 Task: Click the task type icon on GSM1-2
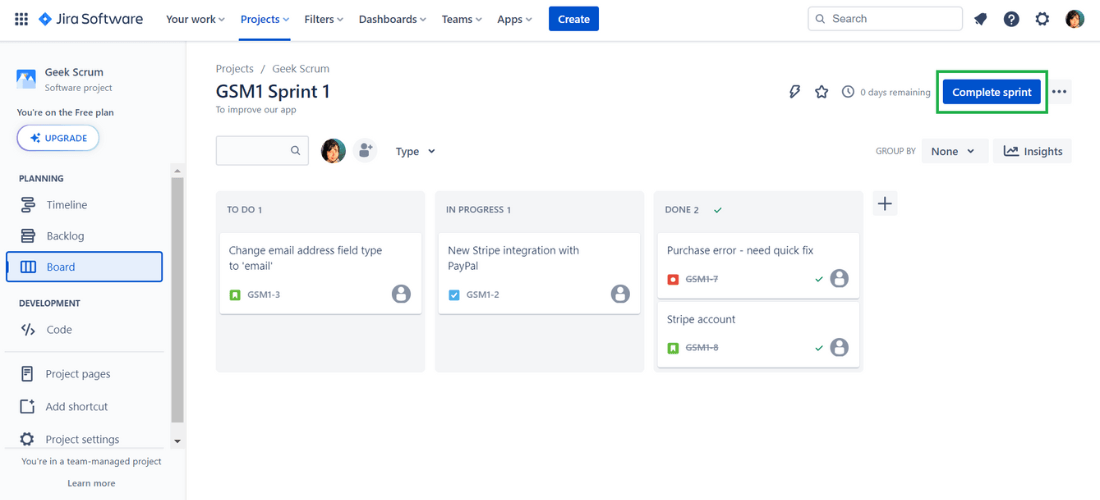(x=454, y=295)
